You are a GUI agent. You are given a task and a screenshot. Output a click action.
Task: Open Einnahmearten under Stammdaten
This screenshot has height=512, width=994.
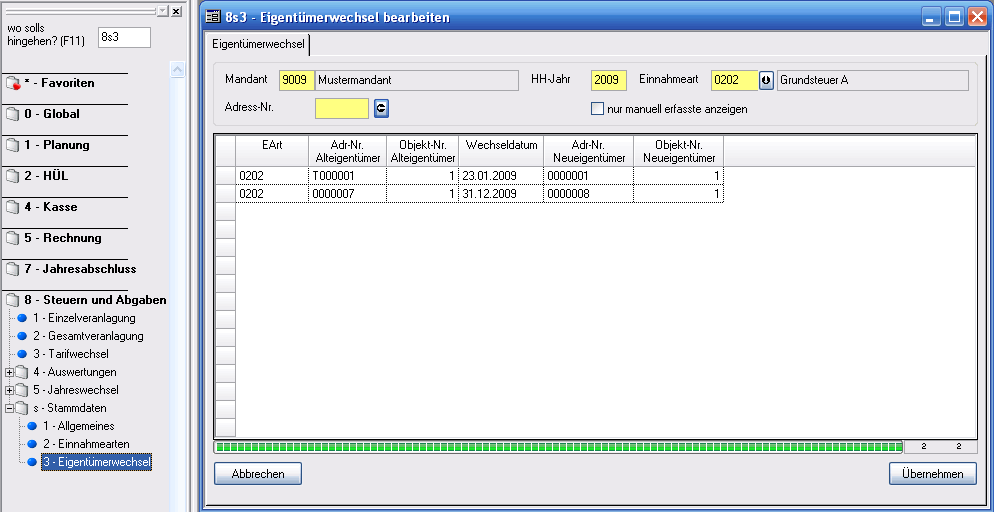tap(86, 444)
